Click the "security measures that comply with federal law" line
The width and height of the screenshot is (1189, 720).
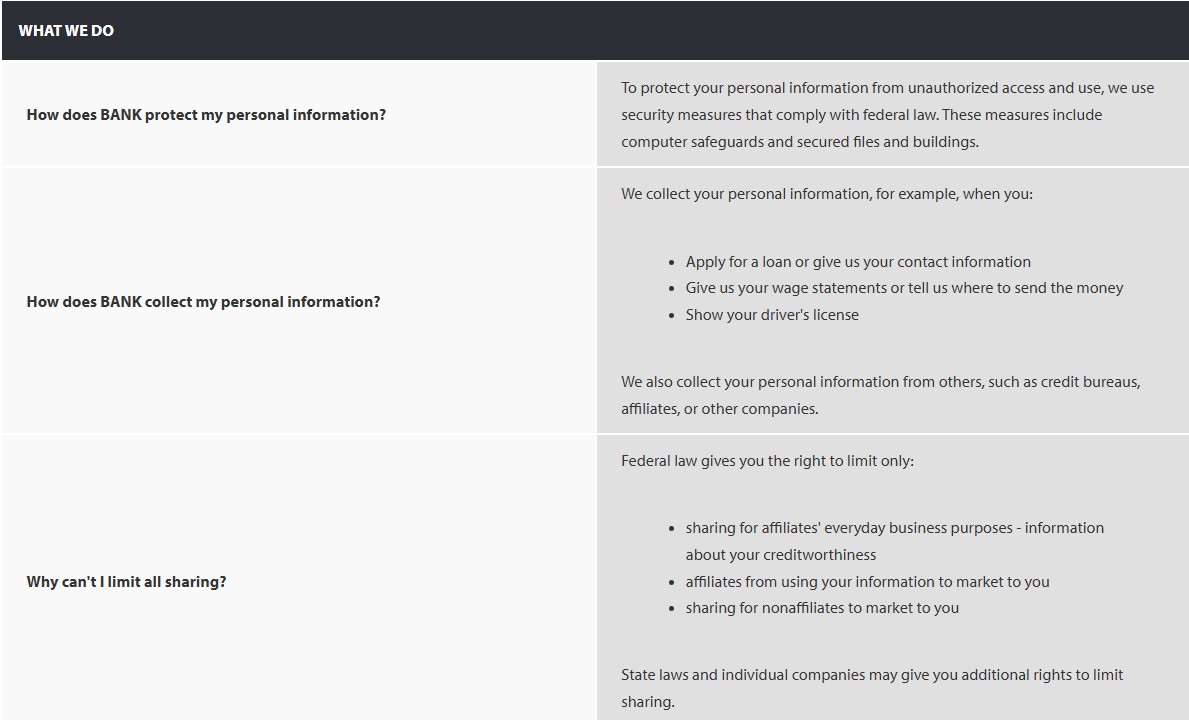click(861, 115)
